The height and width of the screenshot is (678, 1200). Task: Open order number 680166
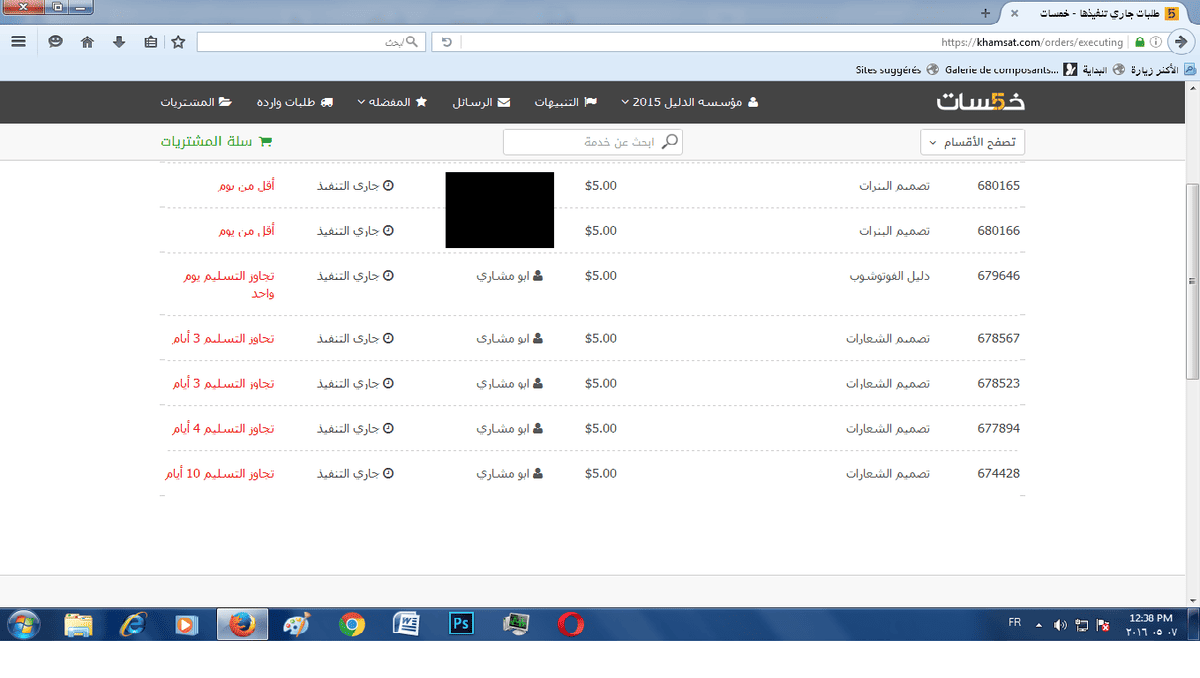(x=998, y=230)
